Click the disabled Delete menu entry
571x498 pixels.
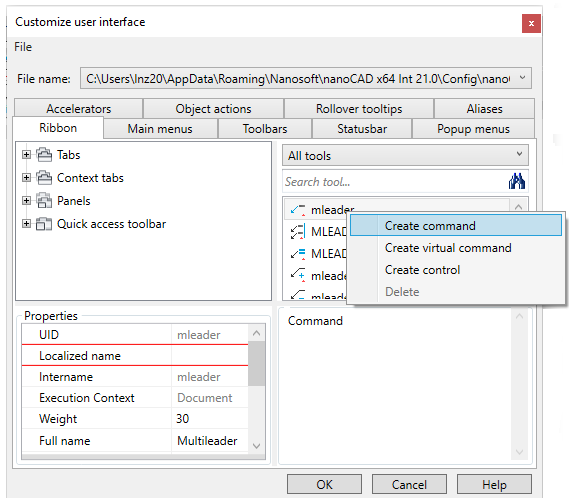point(456,292)
